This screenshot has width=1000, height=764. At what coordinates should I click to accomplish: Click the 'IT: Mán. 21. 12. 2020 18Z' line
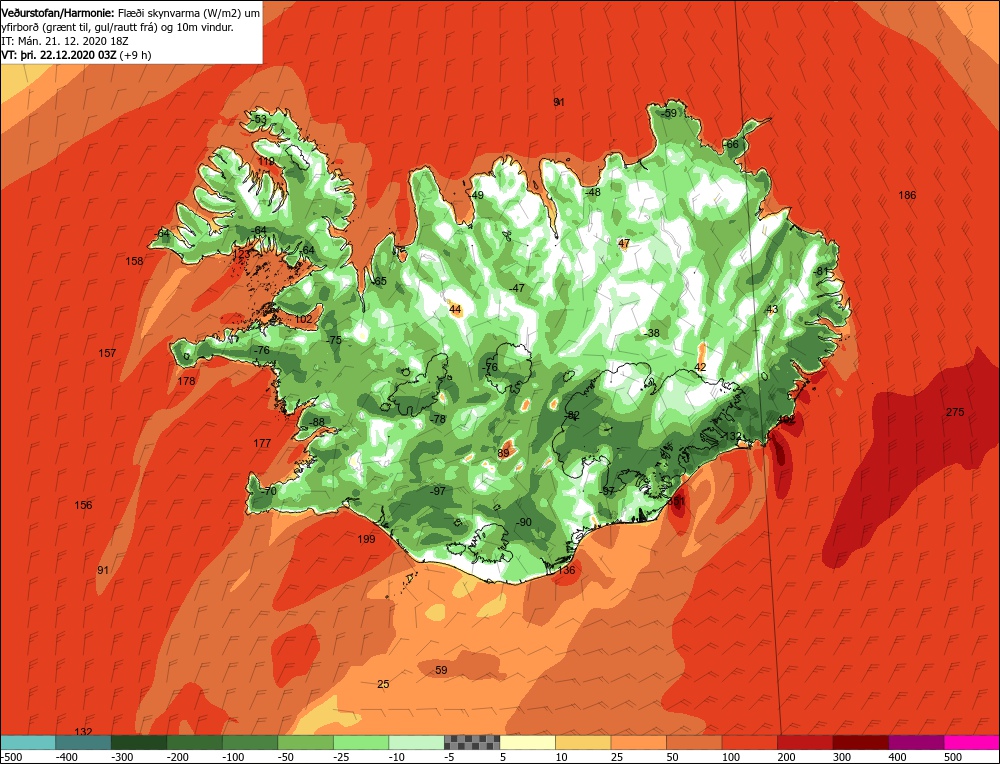65,41
